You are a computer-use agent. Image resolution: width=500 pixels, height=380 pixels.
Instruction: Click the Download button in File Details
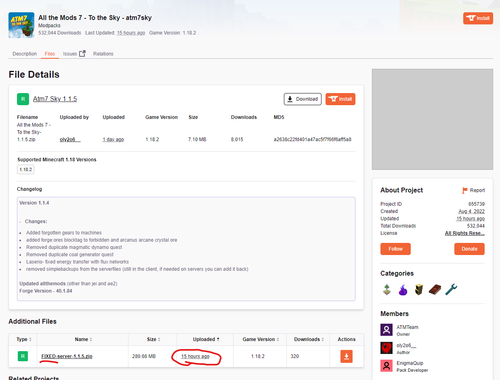pos(303,99)
